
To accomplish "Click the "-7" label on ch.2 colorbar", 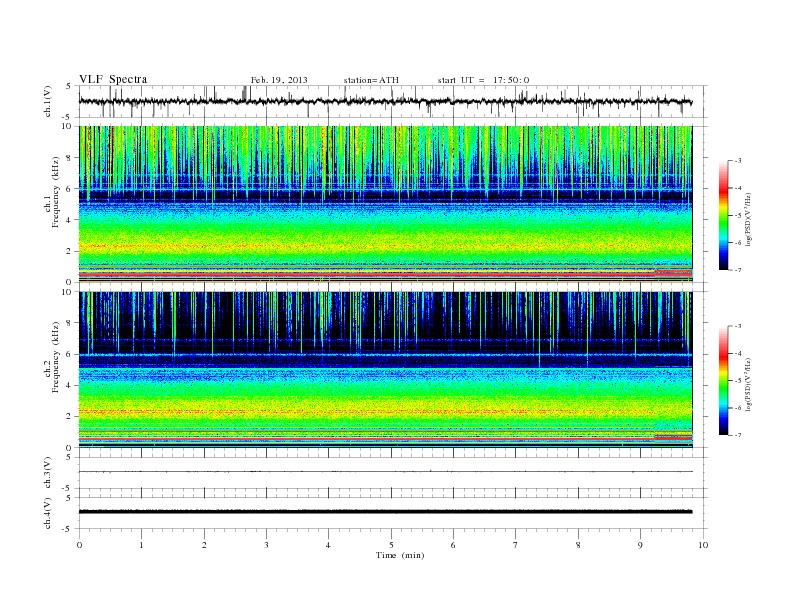I will [738, 435].
